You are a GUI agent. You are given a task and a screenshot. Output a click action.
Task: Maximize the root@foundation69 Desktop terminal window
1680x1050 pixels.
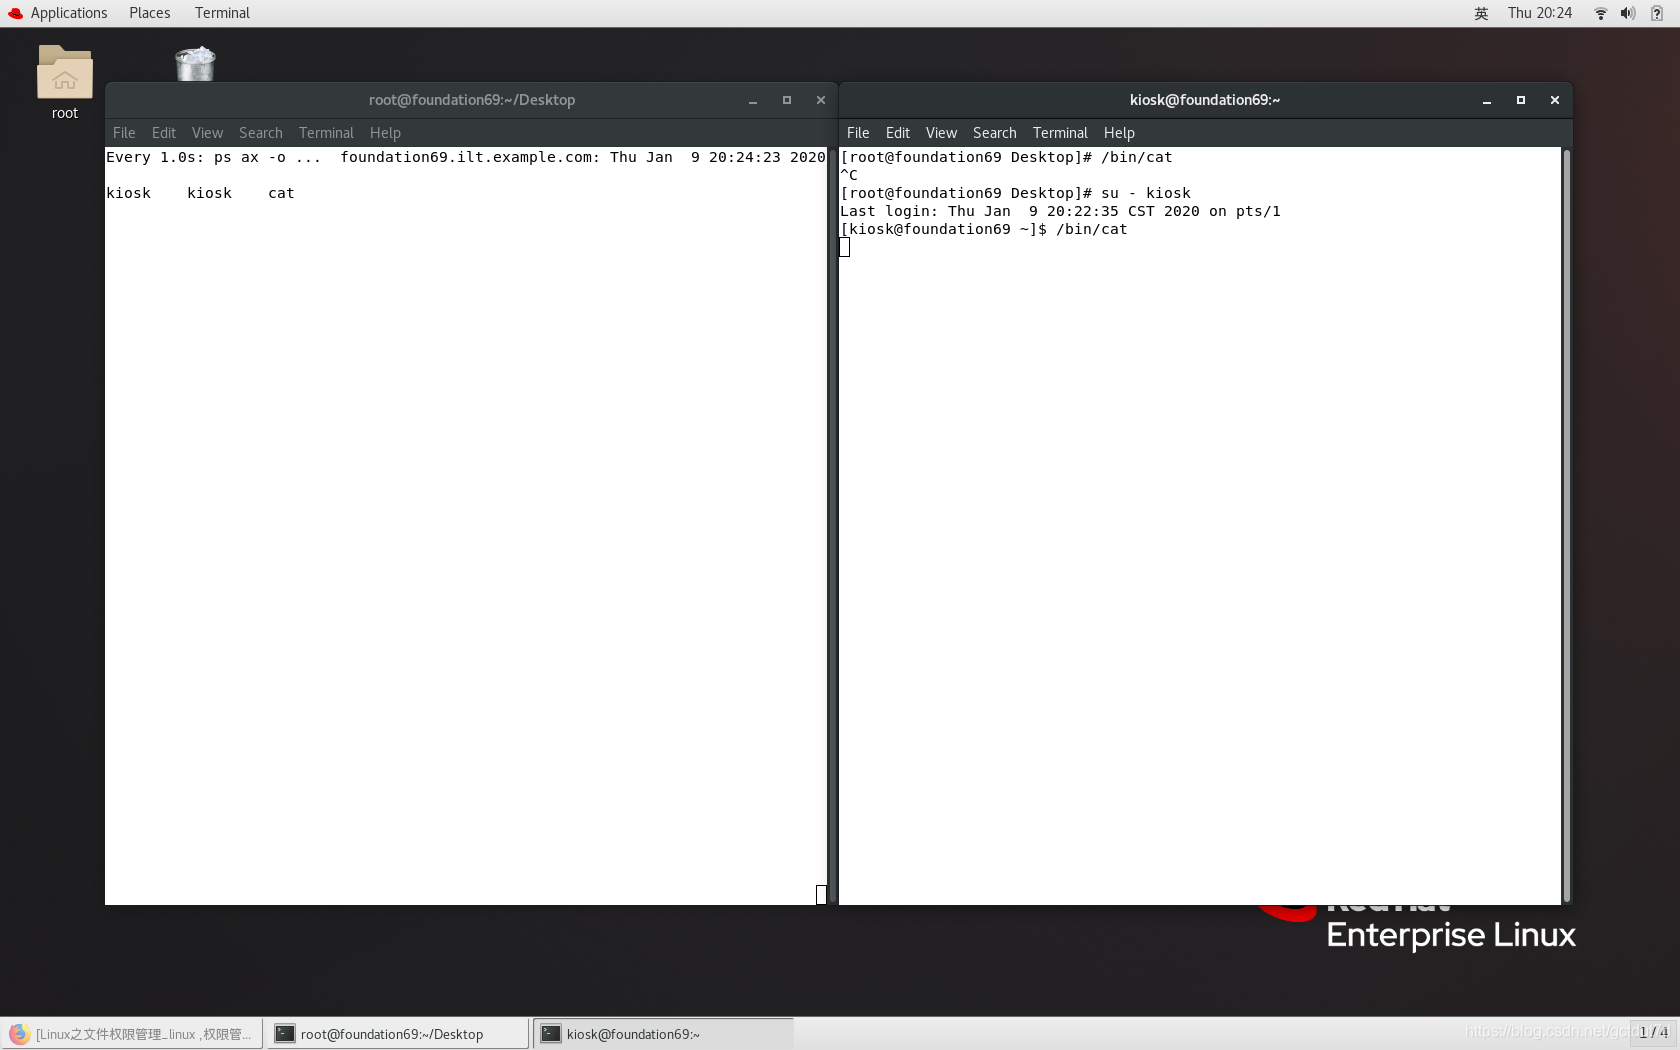(x=787, y=100)
